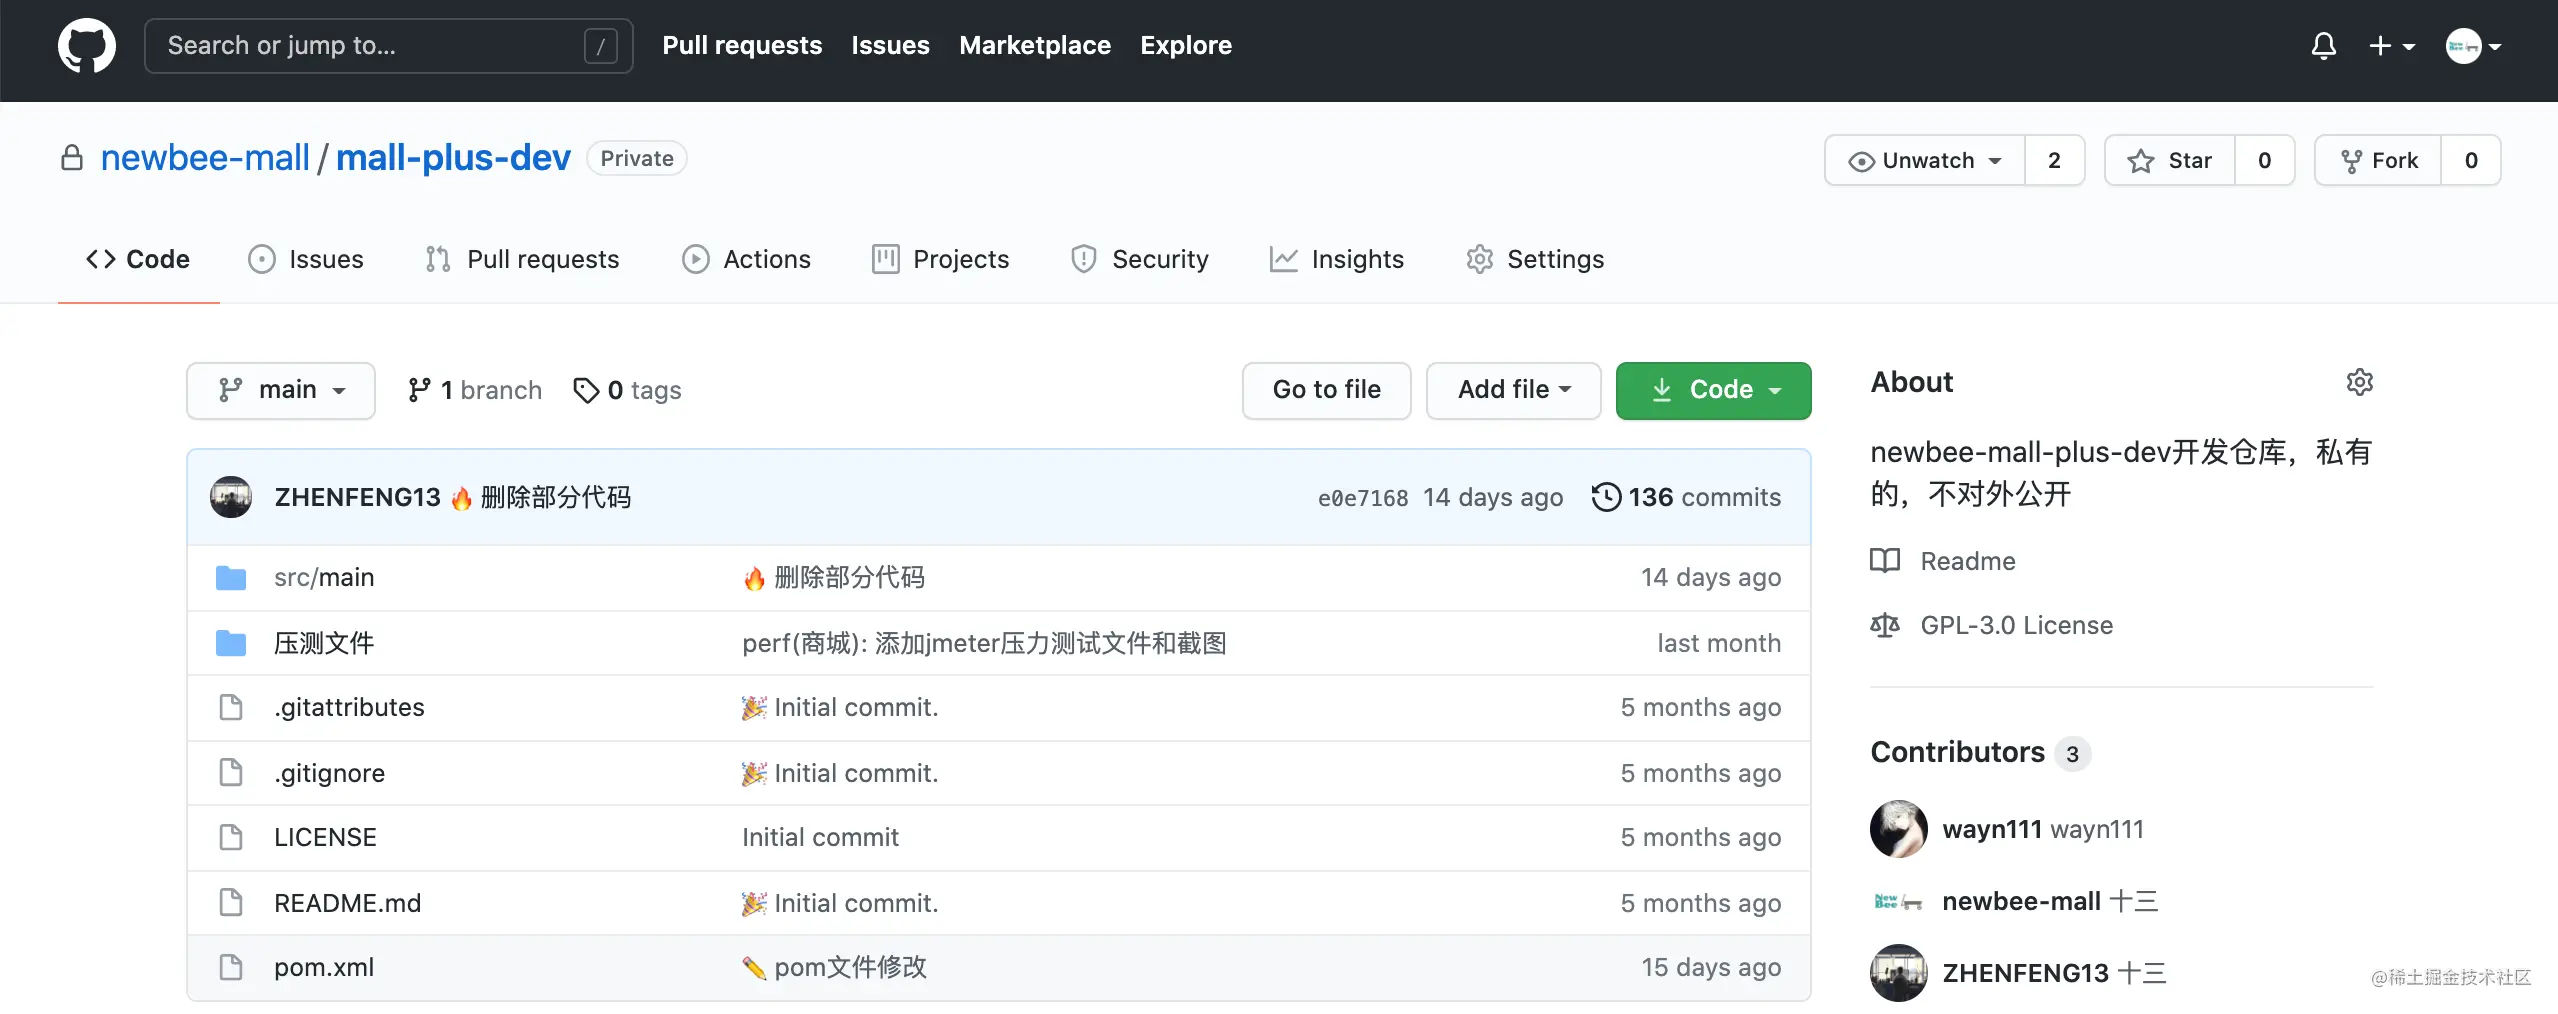Screen dimensions: 2558x1014
Task: Switch to the Insights tab
Action: (1336, 259)
